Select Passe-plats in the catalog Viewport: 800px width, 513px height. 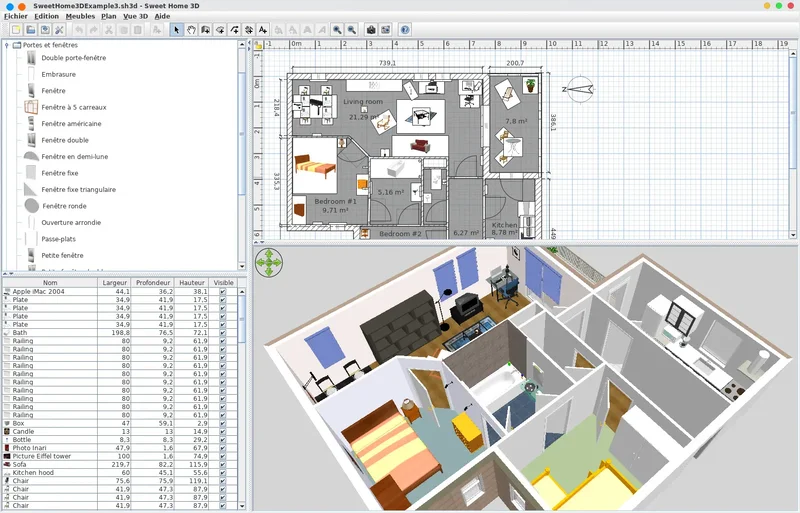tap(58, 239)
